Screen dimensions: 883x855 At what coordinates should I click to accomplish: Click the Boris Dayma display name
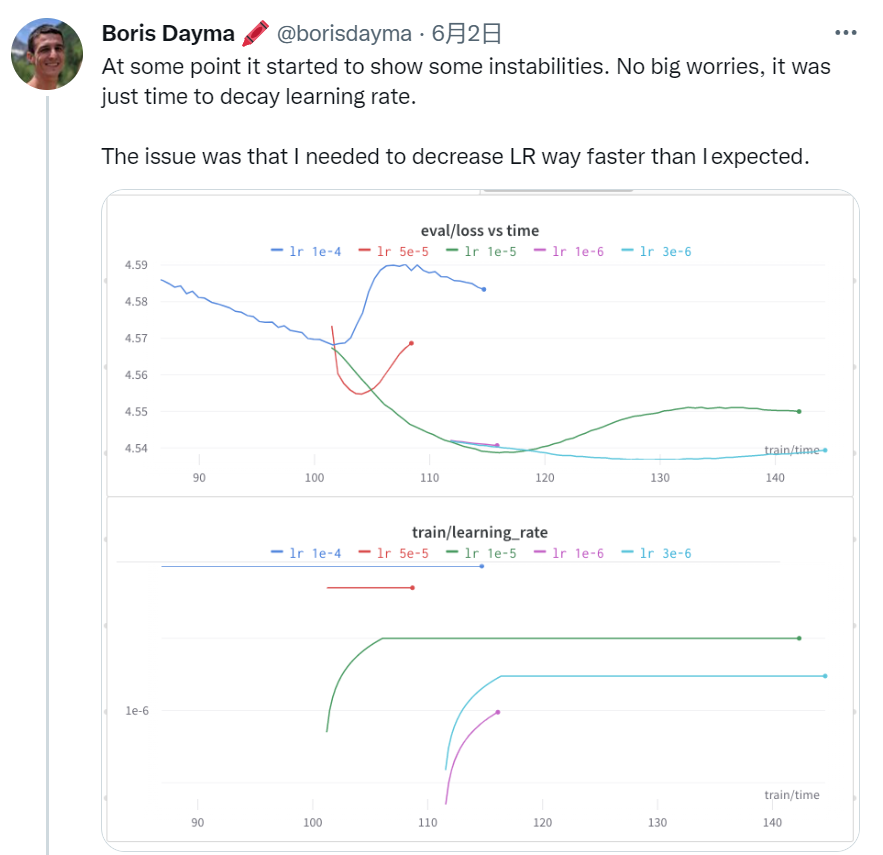tap(168, 34)
